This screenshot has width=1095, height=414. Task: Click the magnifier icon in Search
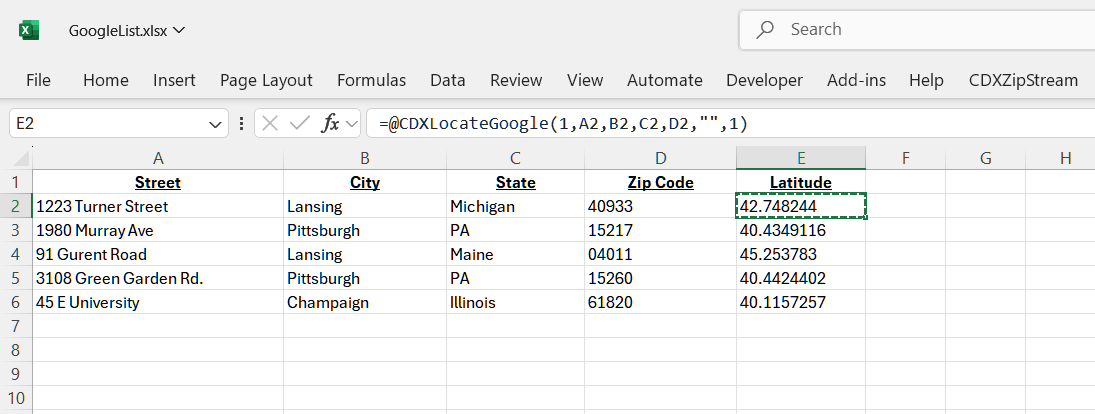(x=765, y=29)
